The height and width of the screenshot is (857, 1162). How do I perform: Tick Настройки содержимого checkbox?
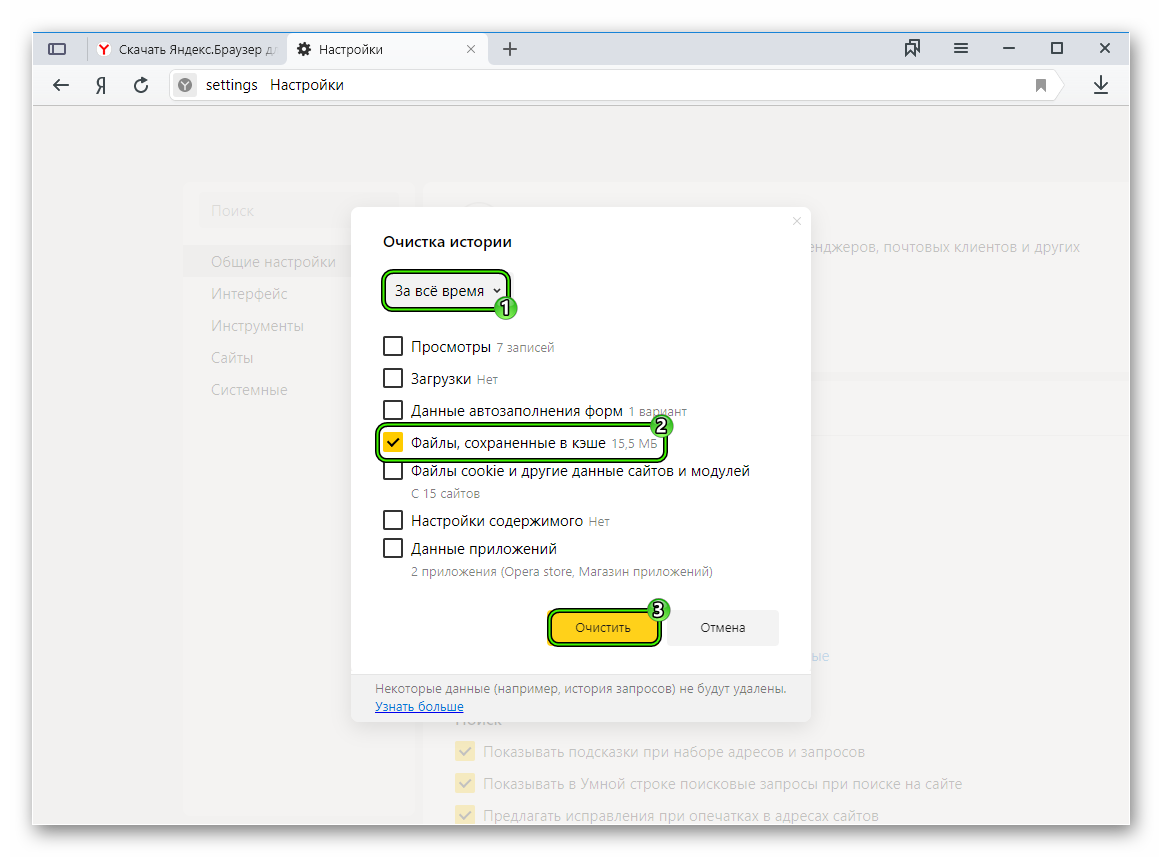point(393,520)
